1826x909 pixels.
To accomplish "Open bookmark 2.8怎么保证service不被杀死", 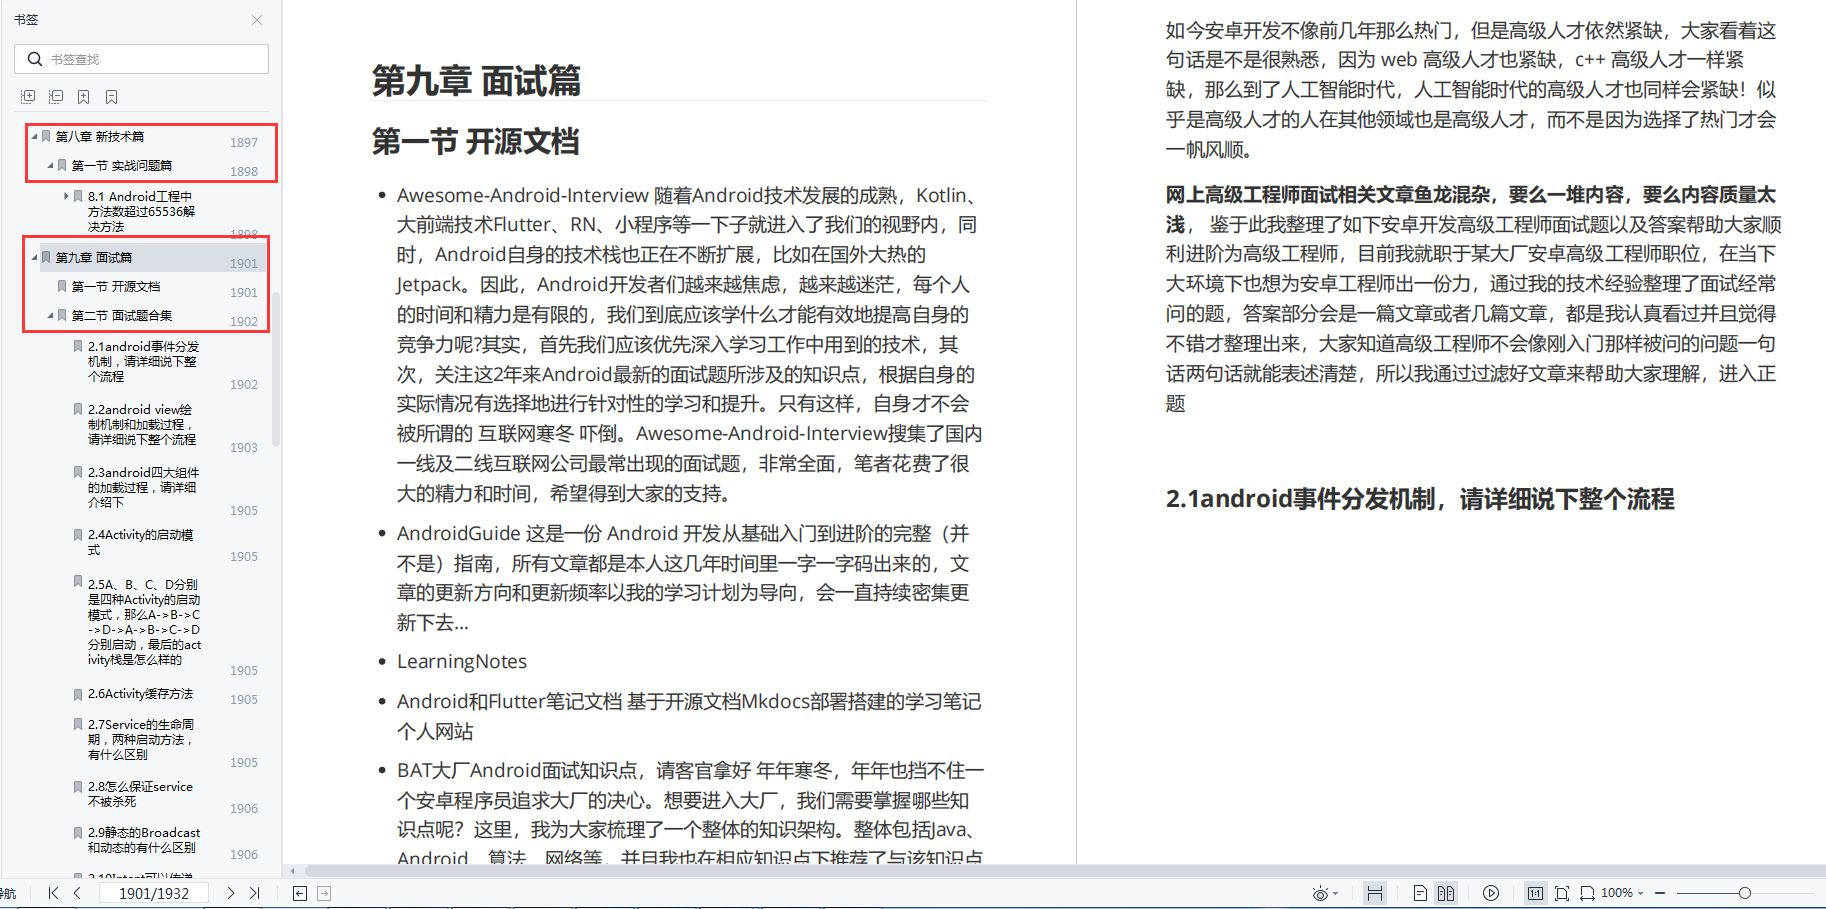I will point(140,794).
